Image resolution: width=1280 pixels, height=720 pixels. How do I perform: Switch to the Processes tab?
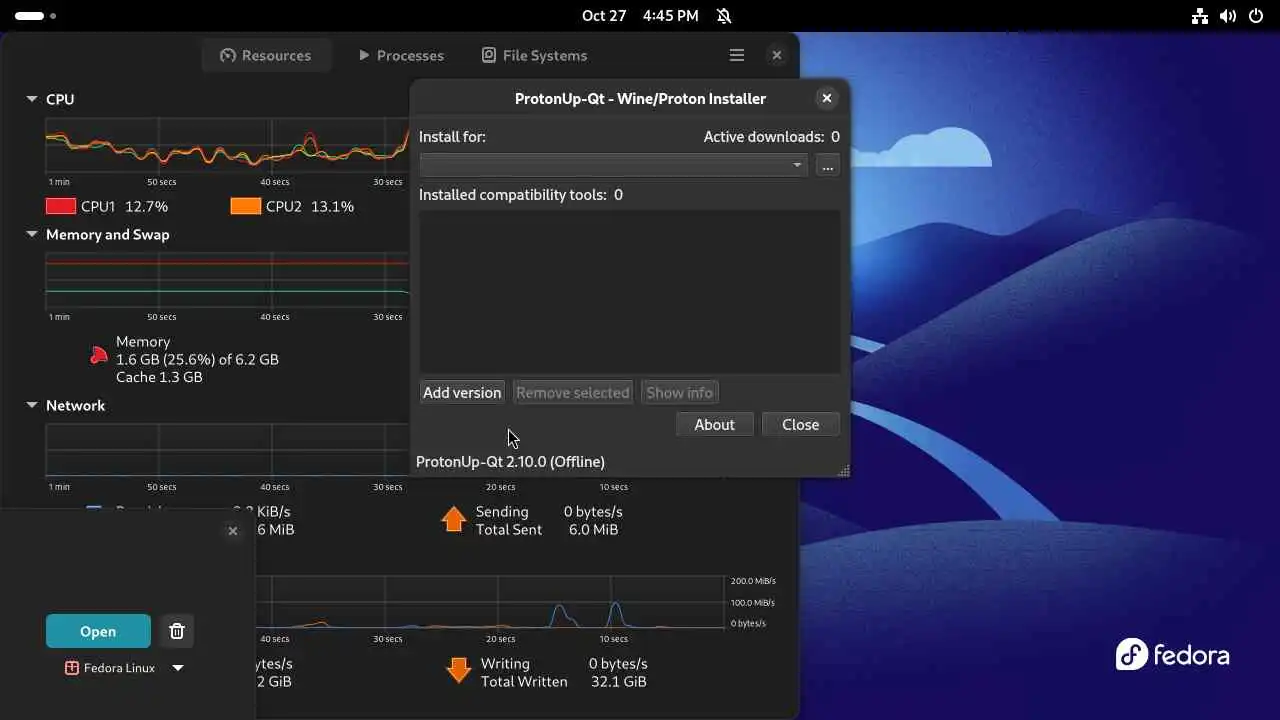point(401,56)
